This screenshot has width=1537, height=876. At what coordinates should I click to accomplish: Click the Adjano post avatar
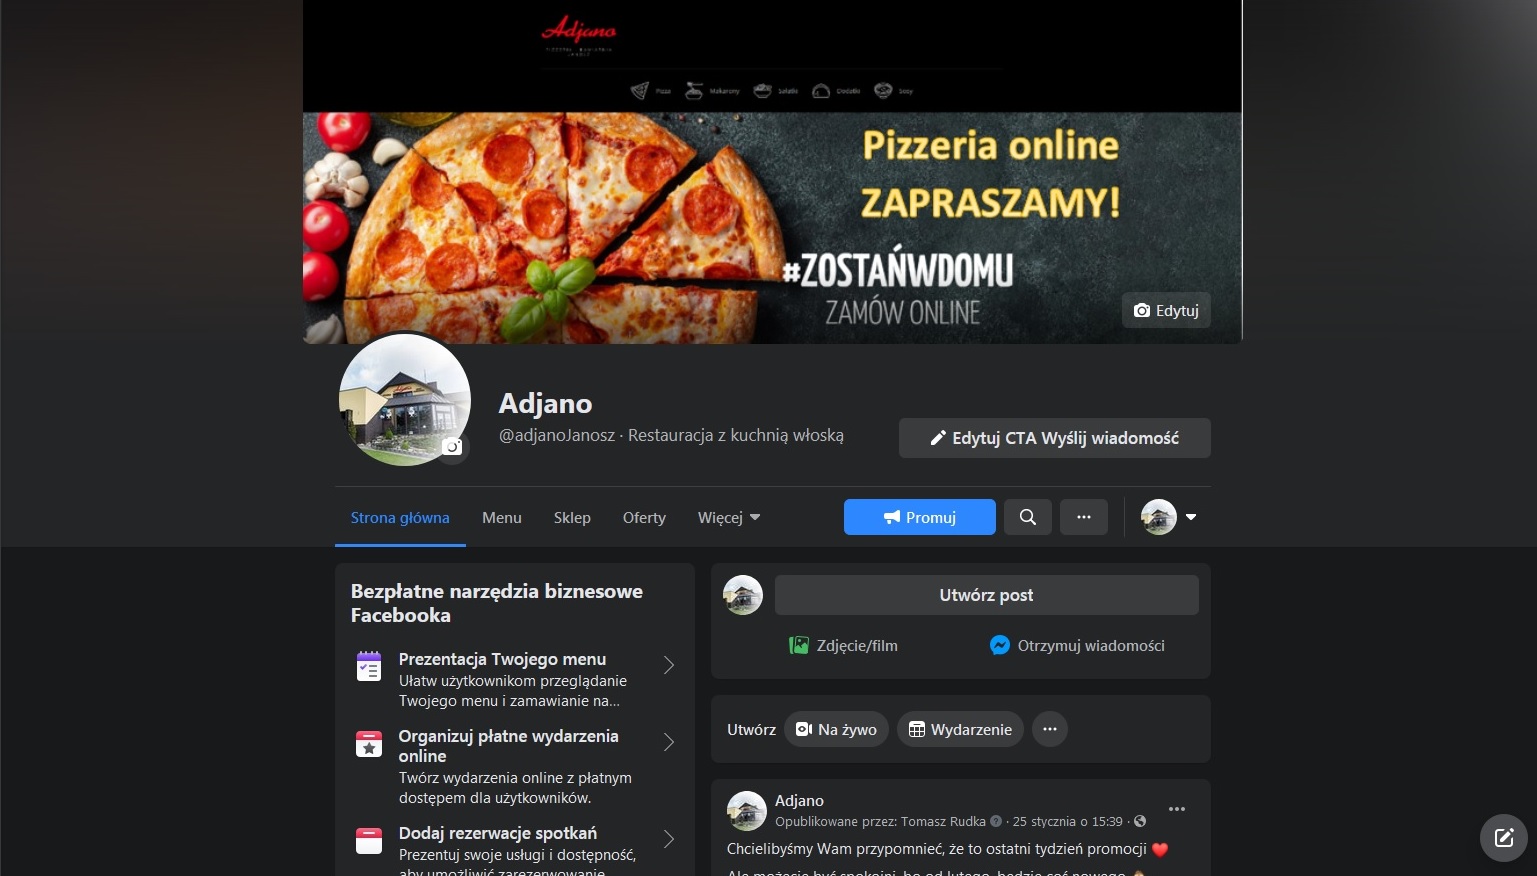pyautogui.click(x=746, y=811)
